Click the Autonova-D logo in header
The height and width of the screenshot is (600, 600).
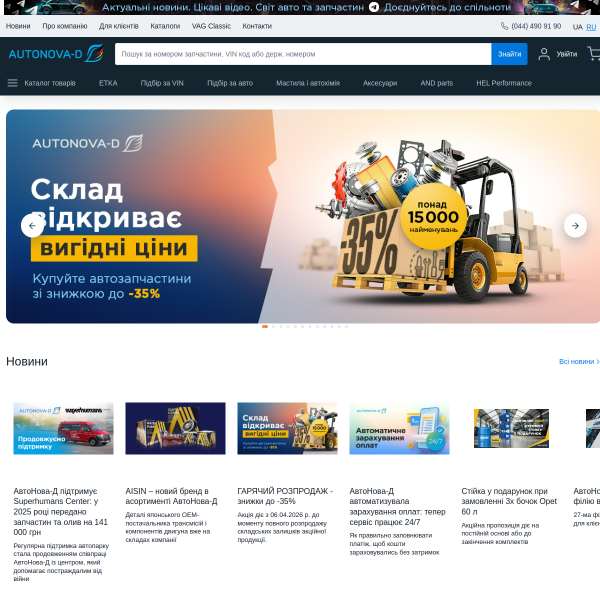click(55, 54)
